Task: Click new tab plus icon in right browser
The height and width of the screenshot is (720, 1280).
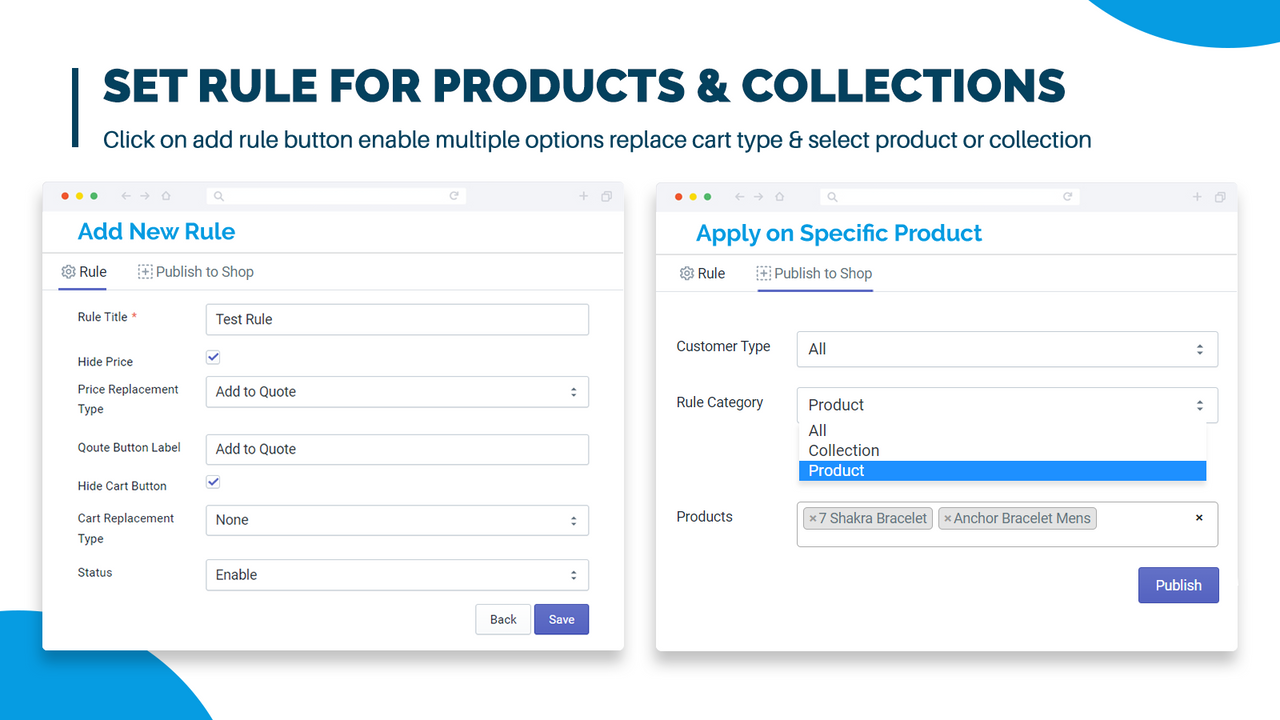Action: tap(1197, 197)
